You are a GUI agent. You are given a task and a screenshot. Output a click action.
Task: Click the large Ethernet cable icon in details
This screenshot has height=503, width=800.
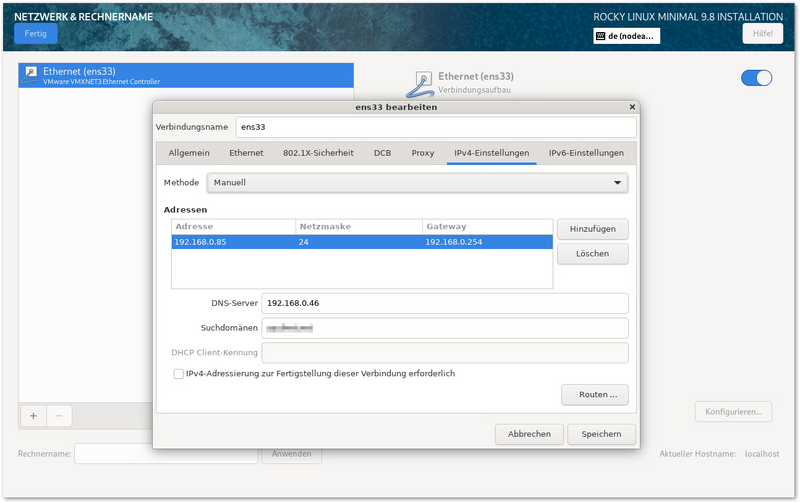click(420, 84)
